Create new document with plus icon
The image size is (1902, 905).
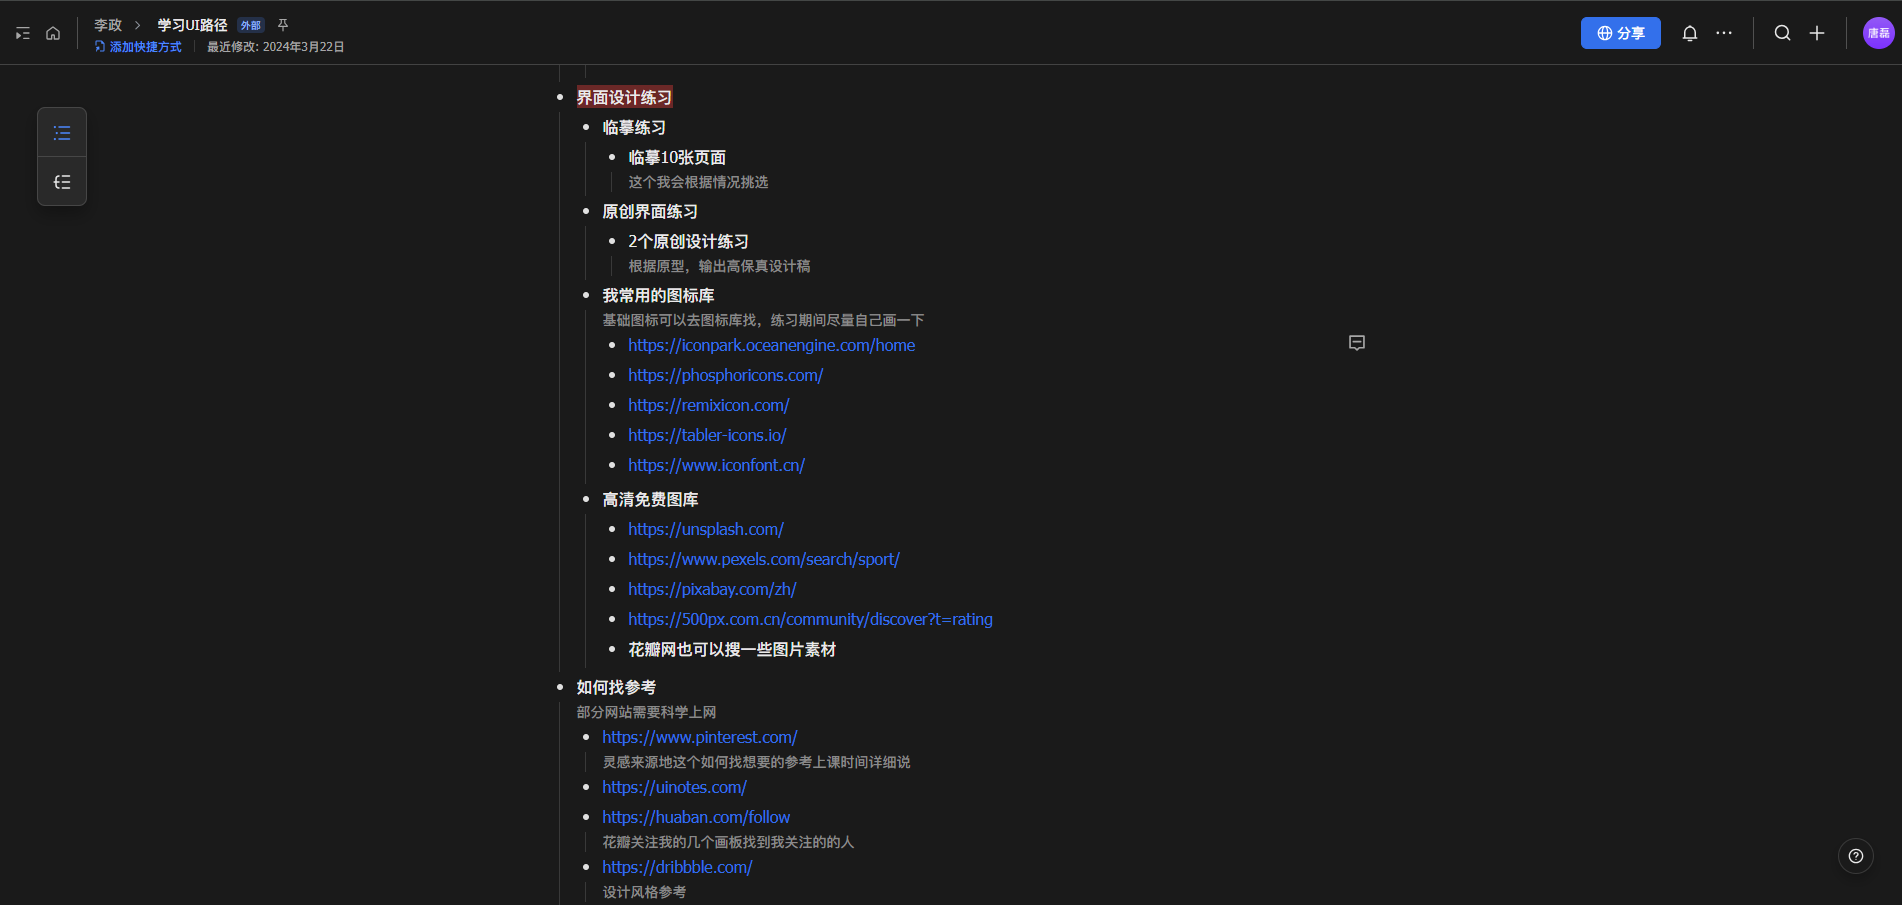(x=1816, y=33)
